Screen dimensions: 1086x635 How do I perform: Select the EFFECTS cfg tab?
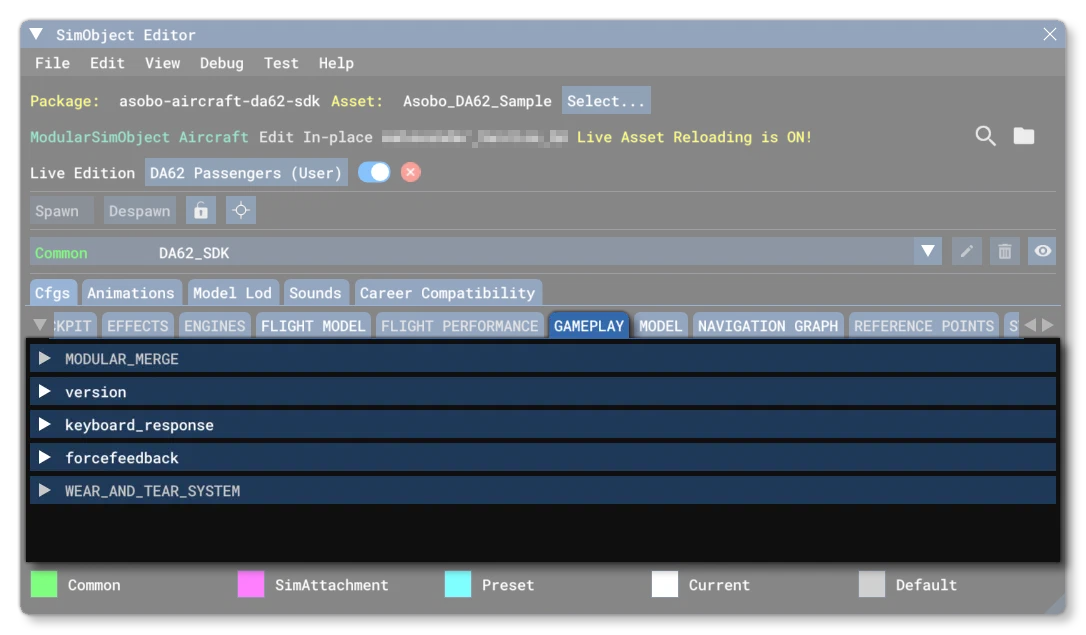point(137,325)
